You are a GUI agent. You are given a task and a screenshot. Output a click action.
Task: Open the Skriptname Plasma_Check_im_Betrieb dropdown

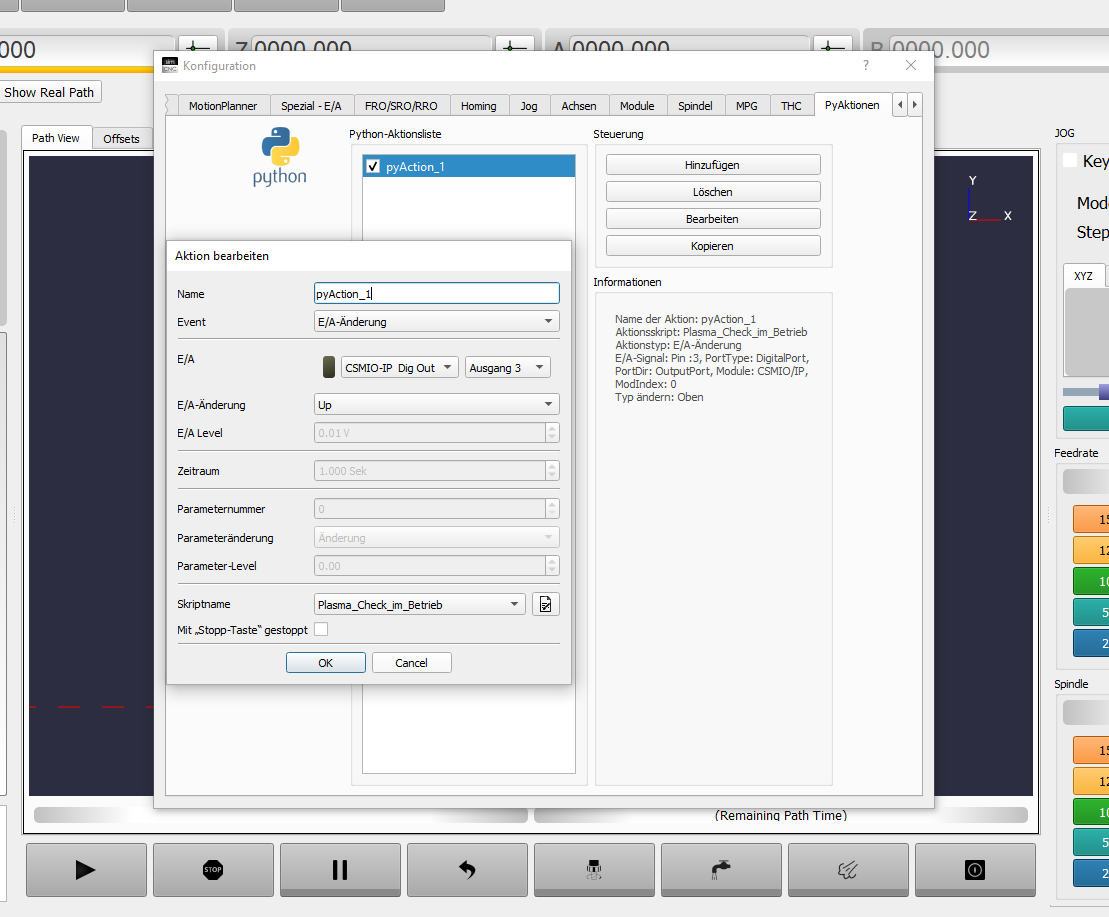tap(419, 604)
